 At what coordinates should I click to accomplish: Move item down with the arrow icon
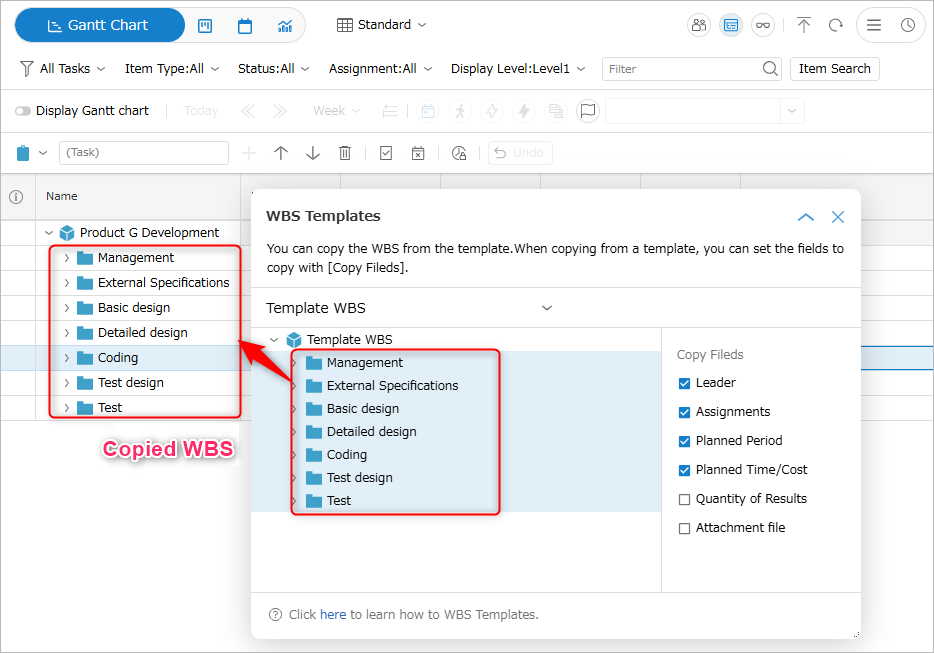coord(313,153)
